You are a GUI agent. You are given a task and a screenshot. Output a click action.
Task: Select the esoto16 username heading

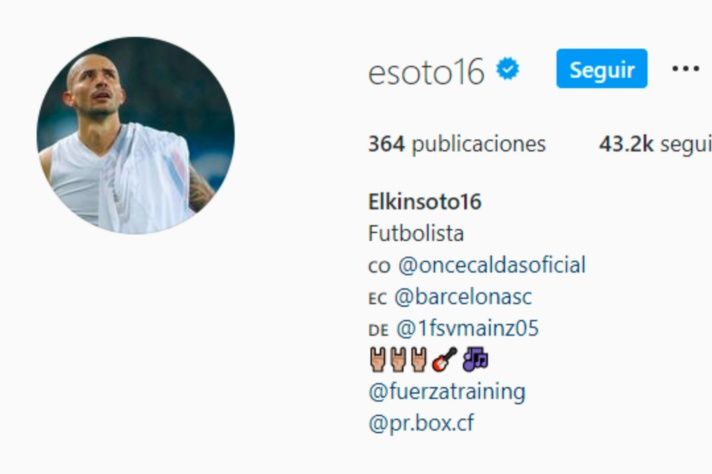pyautogui.click(x=426, y=72)
